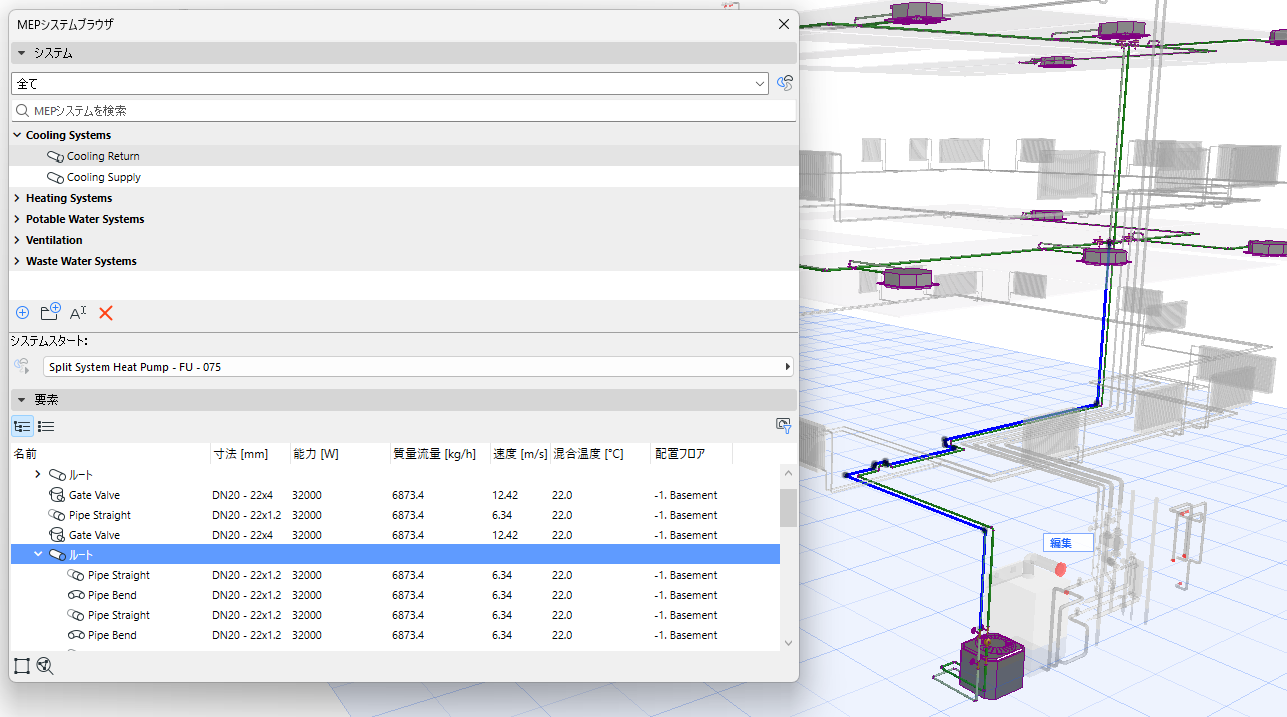
Task: Click the filter icon in the 要素 section
Action: click(784, 426)
